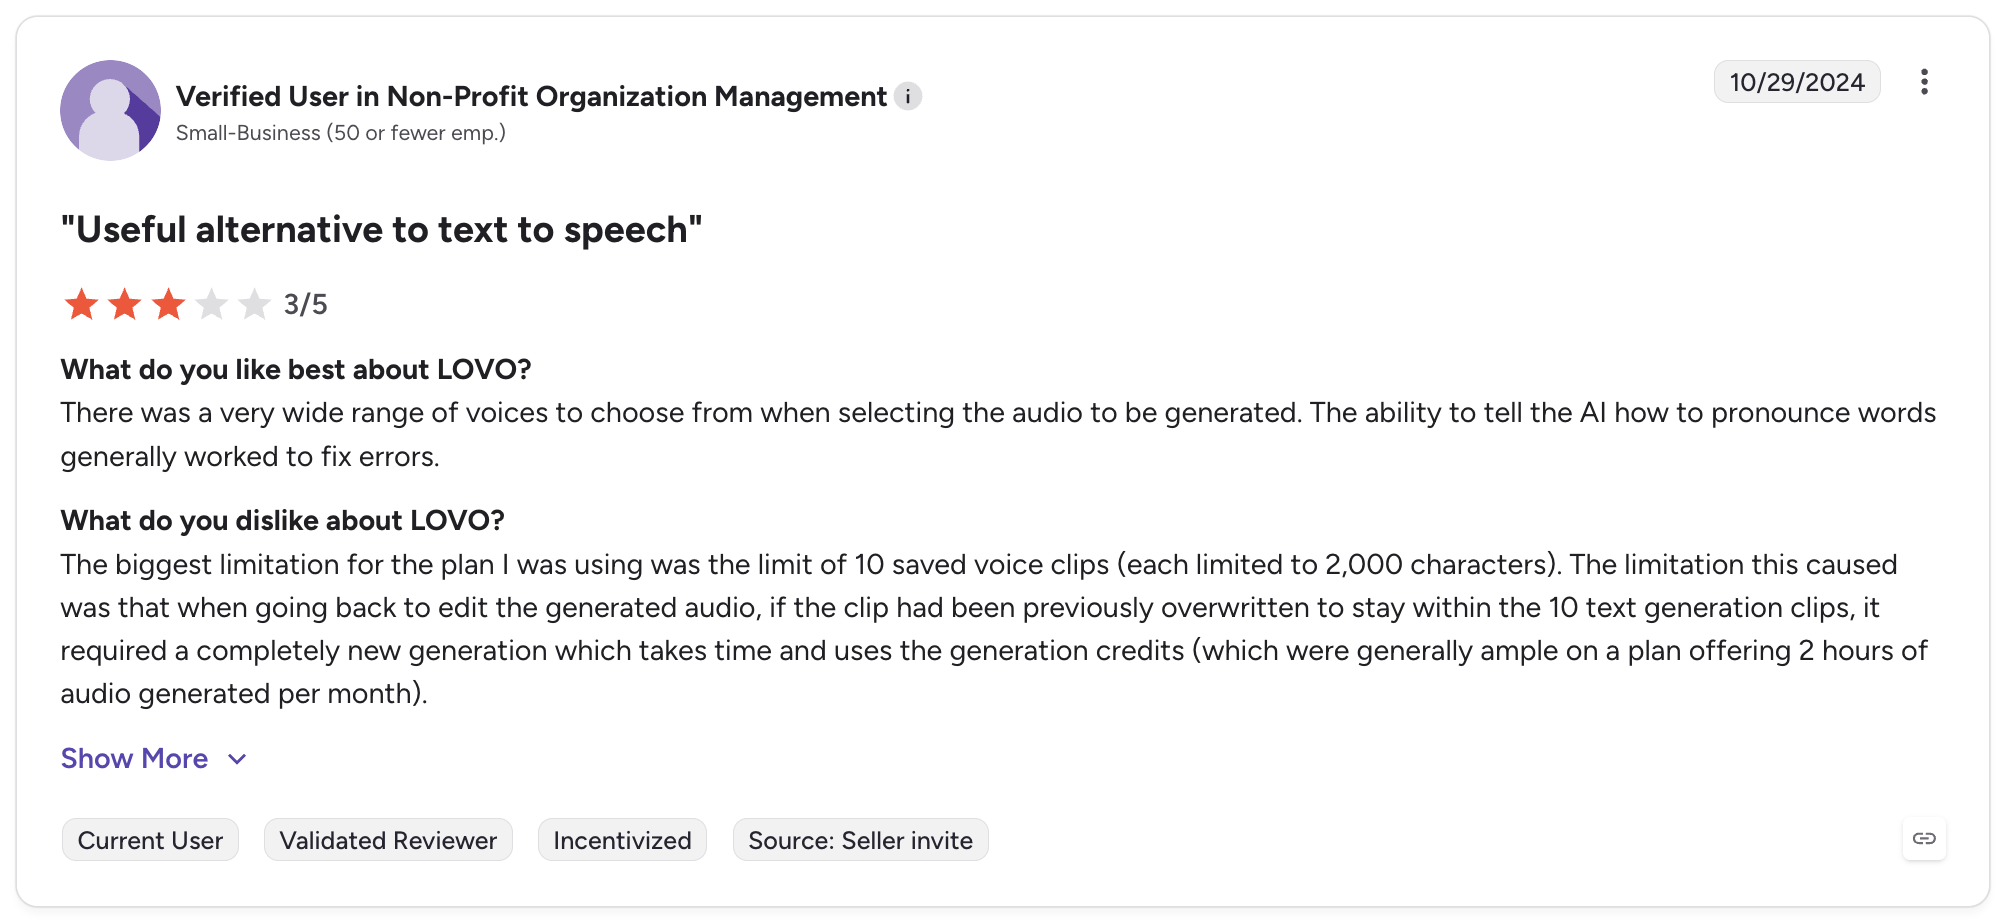Click the Incentivized badge

[622, 840]
